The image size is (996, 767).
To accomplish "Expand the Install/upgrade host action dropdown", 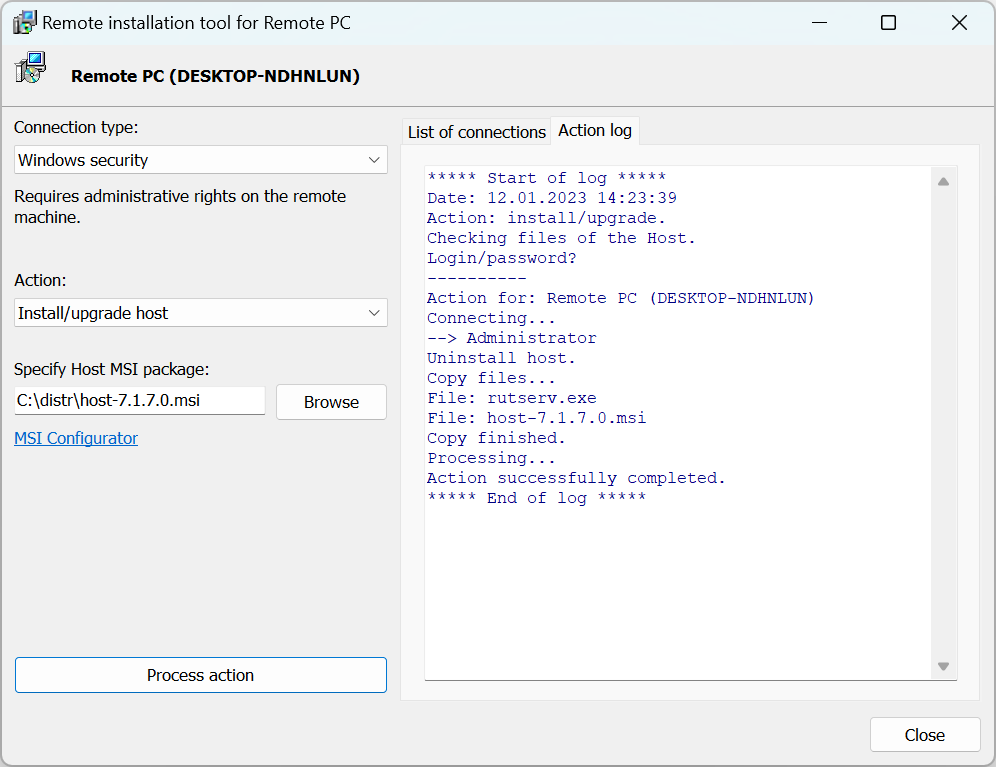I will [201, 313].
